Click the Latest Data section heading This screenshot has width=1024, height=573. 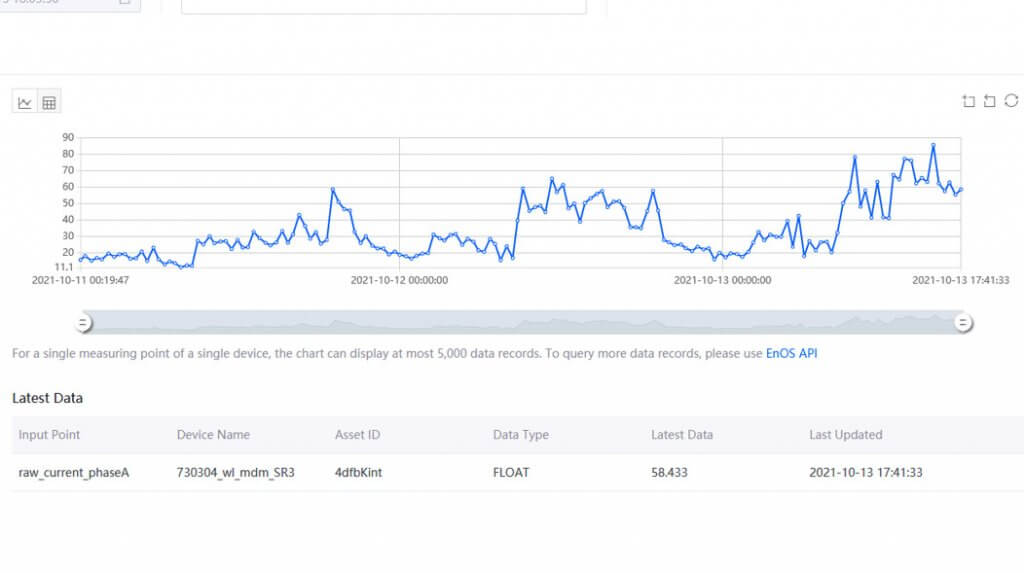click(47, 398)
